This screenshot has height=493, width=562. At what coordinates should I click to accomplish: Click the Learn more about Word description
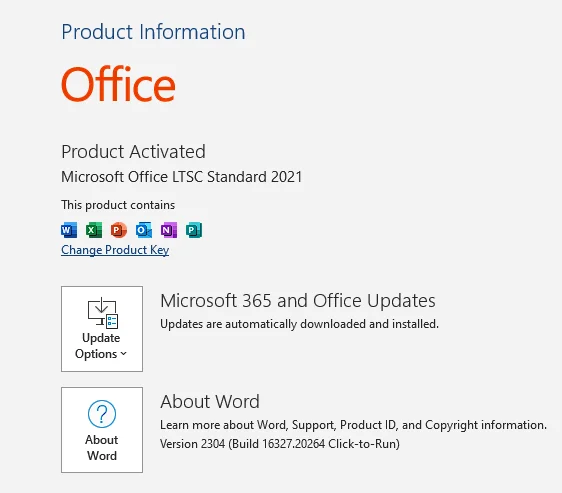click(353, 425)
